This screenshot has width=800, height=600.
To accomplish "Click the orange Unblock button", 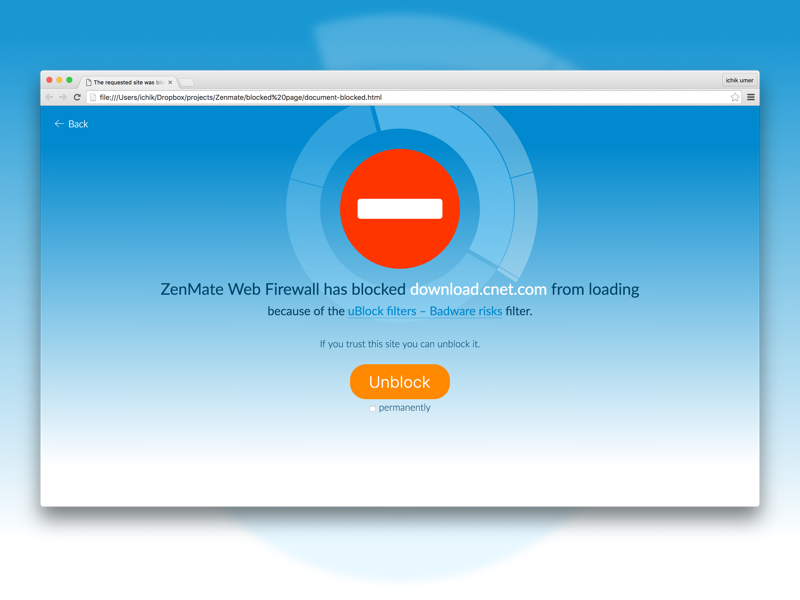I will [400, 382].
